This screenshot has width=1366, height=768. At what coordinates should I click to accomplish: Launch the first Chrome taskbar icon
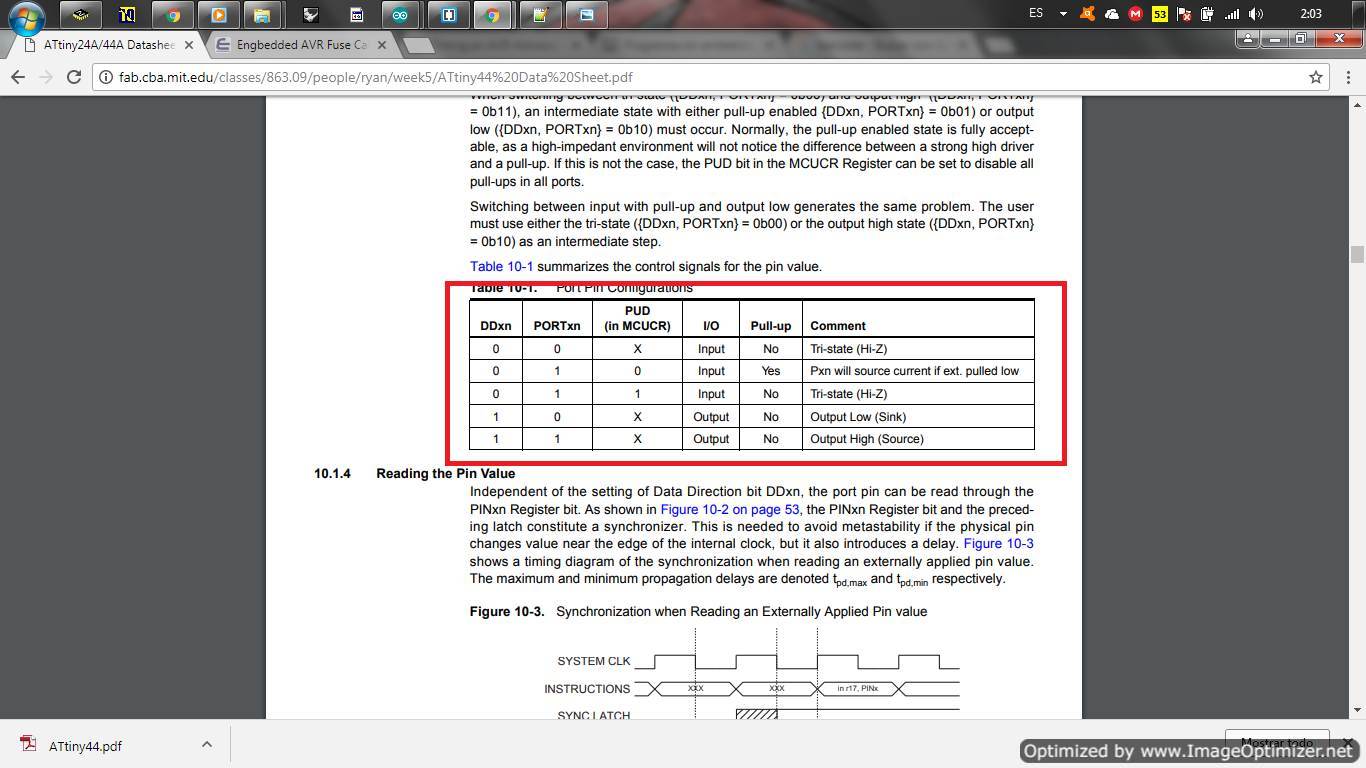pyautogui.click(x=173, y=15)
